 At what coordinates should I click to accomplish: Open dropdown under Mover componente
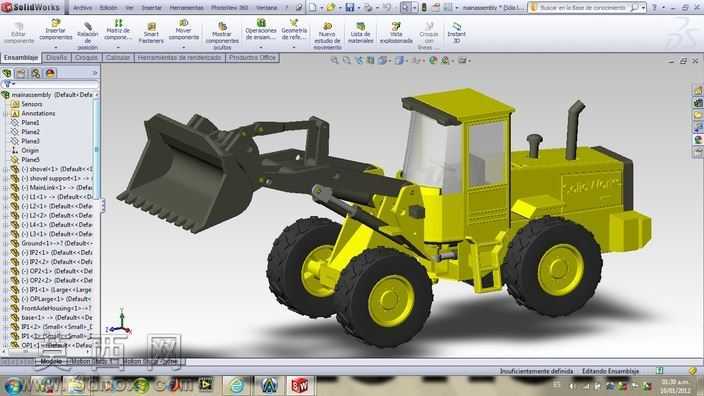184,47
